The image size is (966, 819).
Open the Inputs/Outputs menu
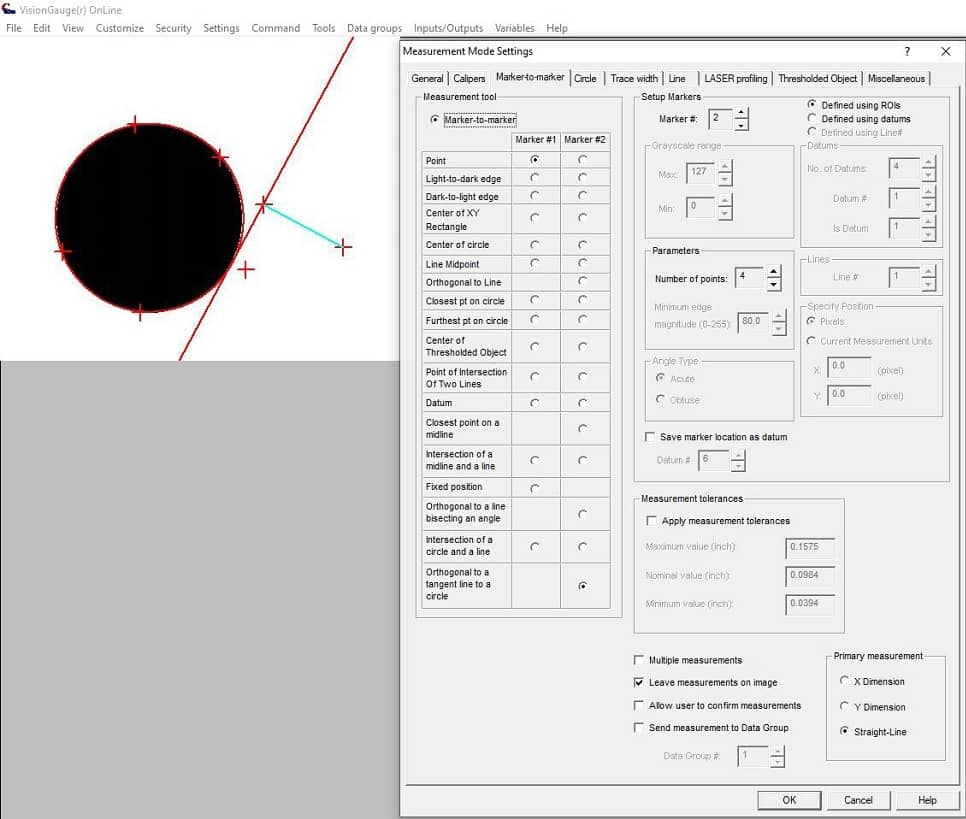coord(448,28)
